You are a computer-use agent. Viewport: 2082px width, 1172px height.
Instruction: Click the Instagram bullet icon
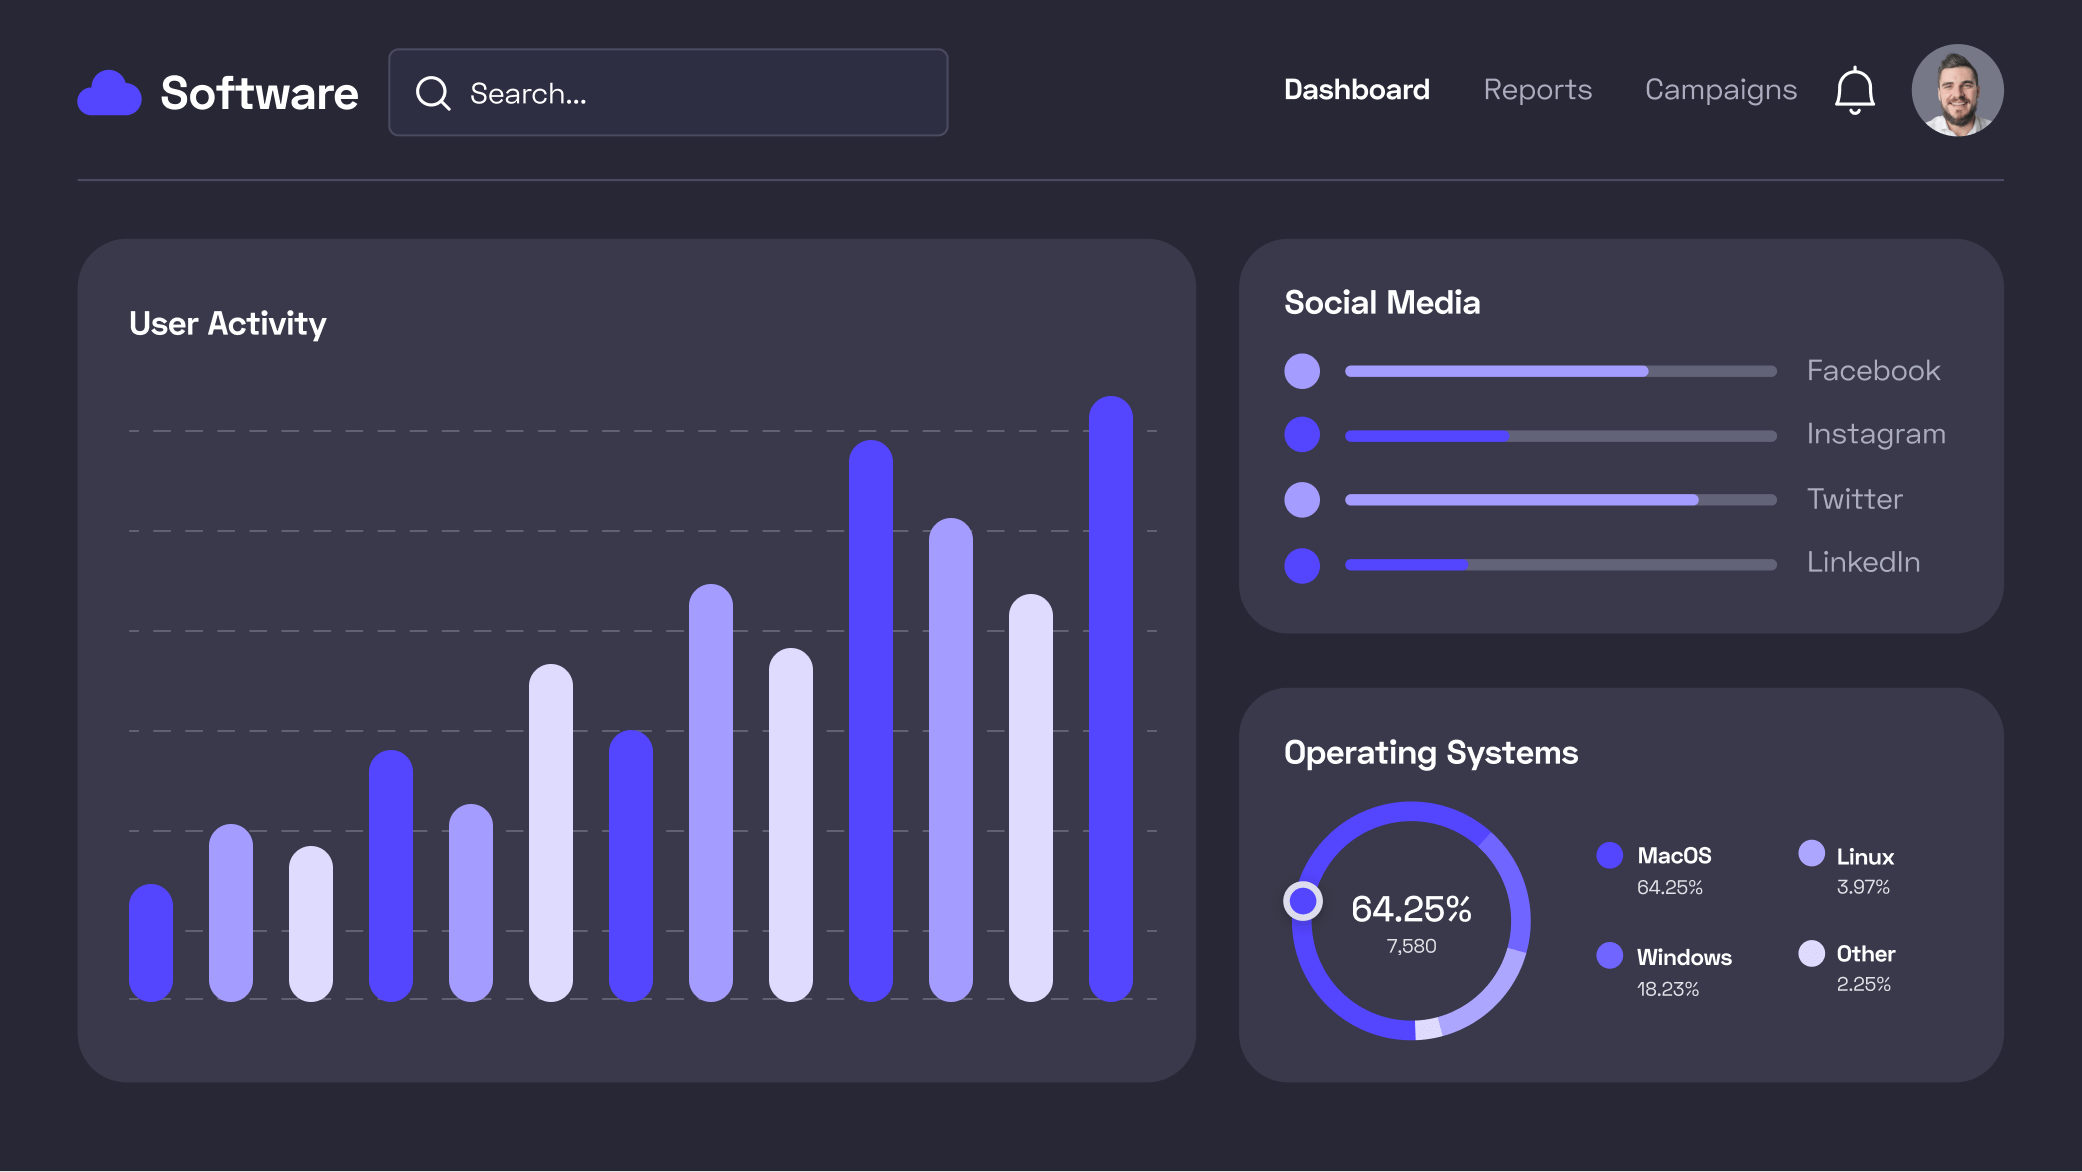tap(1302, 435)
